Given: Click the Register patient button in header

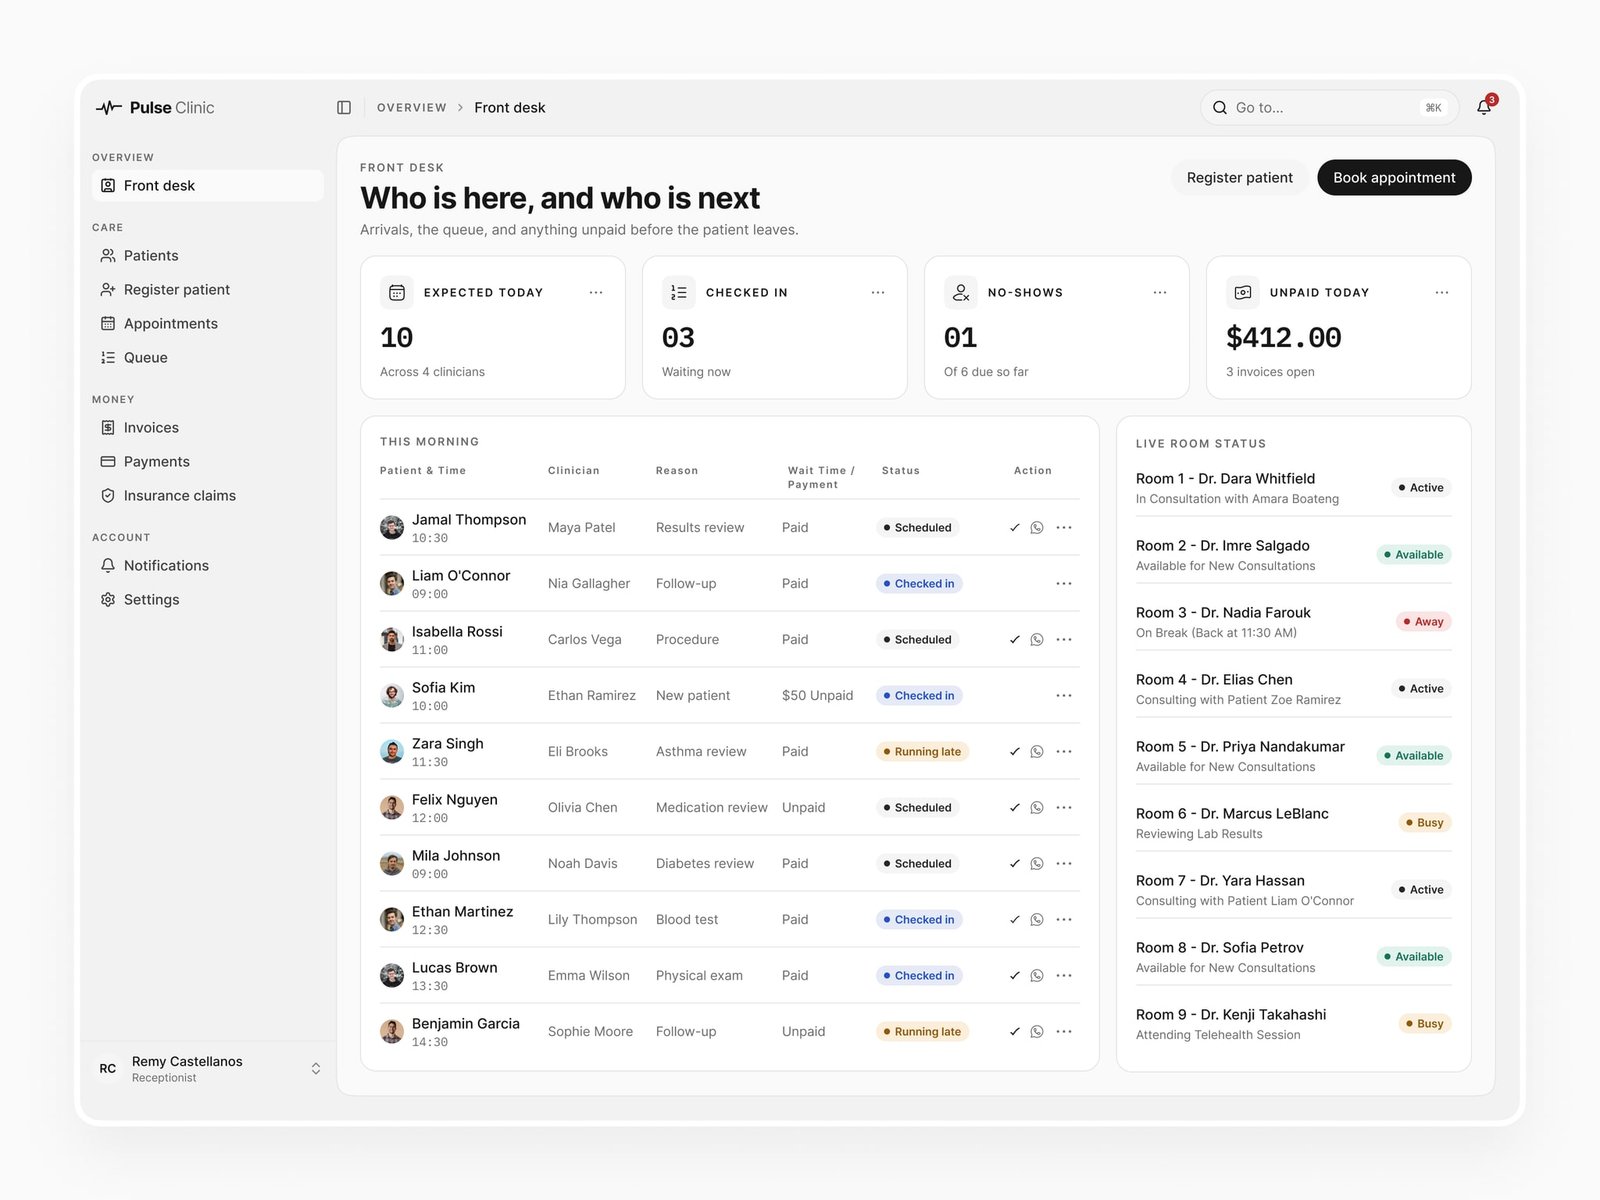Looking at the screenshot, I should 1239,177.
